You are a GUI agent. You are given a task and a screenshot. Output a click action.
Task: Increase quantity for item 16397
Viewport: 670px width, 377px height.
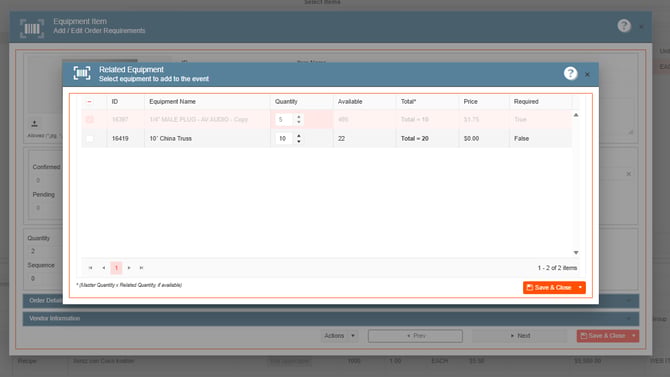click(298, 117)
